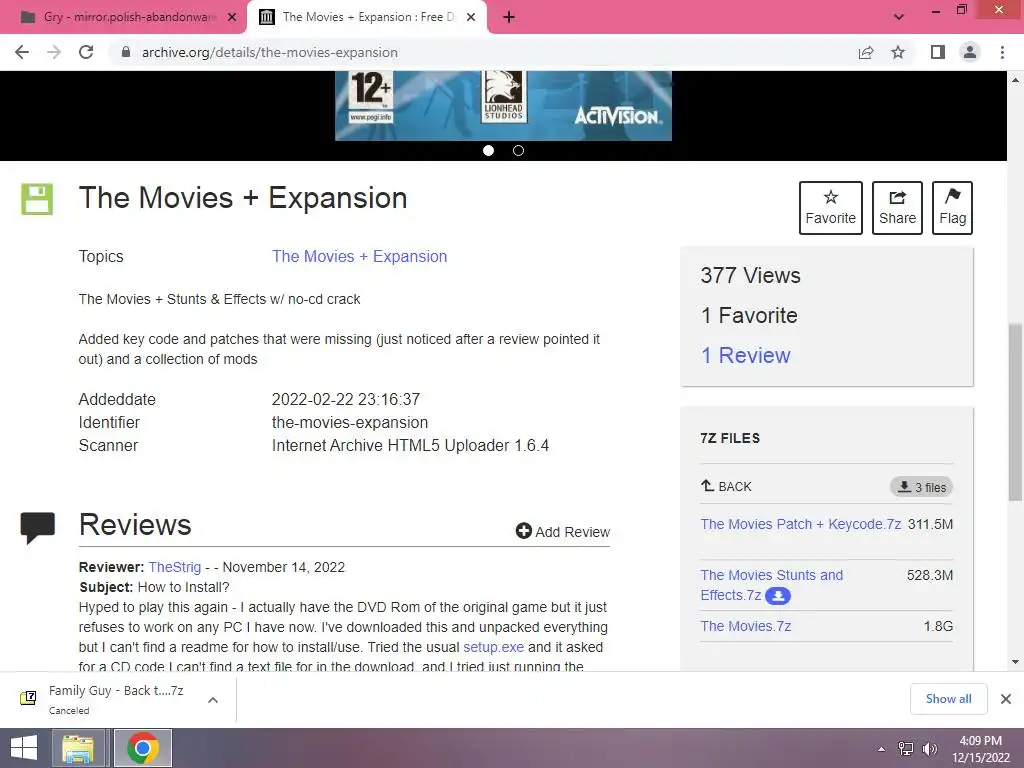Open volume control tray icon

pyautogui.click(x=929, y=749)
